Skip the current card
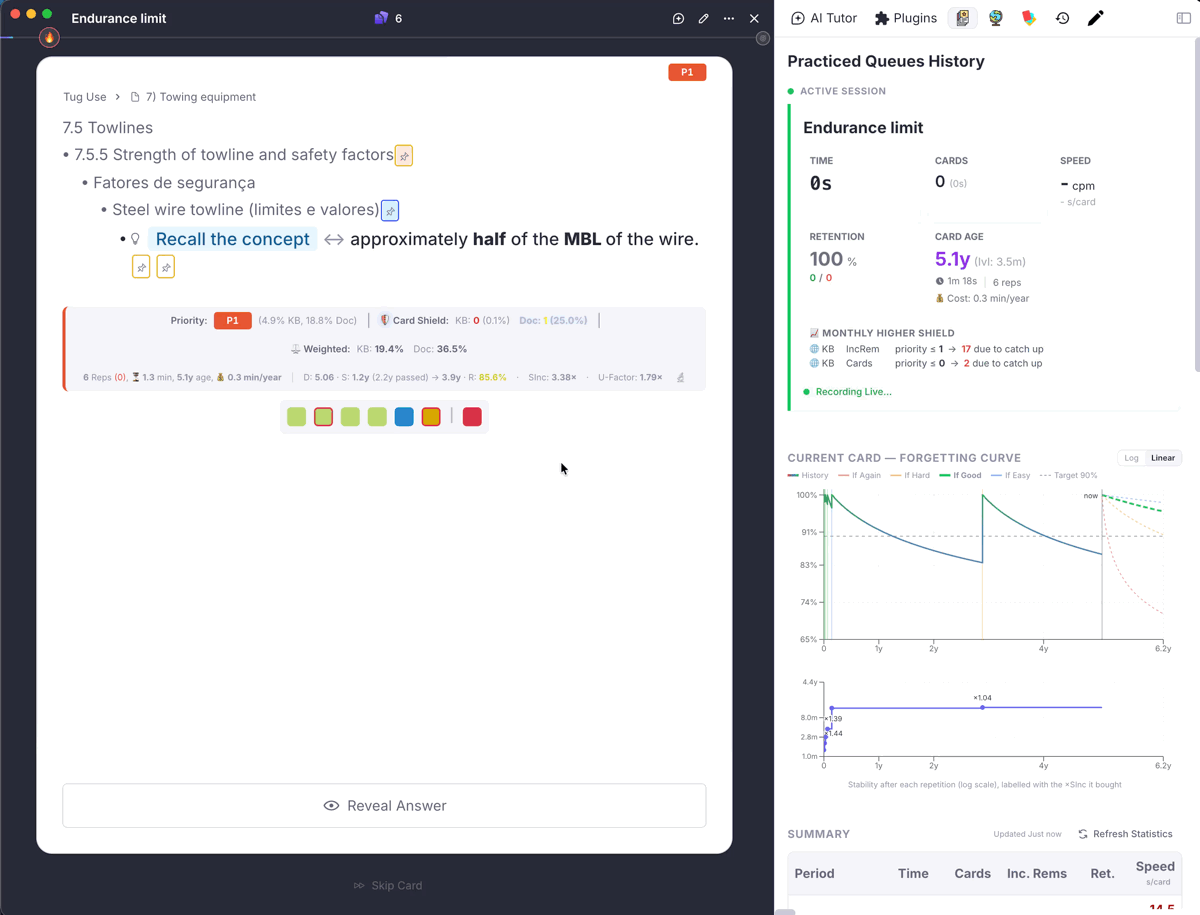This screenshot has height=915, width=1200. 388,886
